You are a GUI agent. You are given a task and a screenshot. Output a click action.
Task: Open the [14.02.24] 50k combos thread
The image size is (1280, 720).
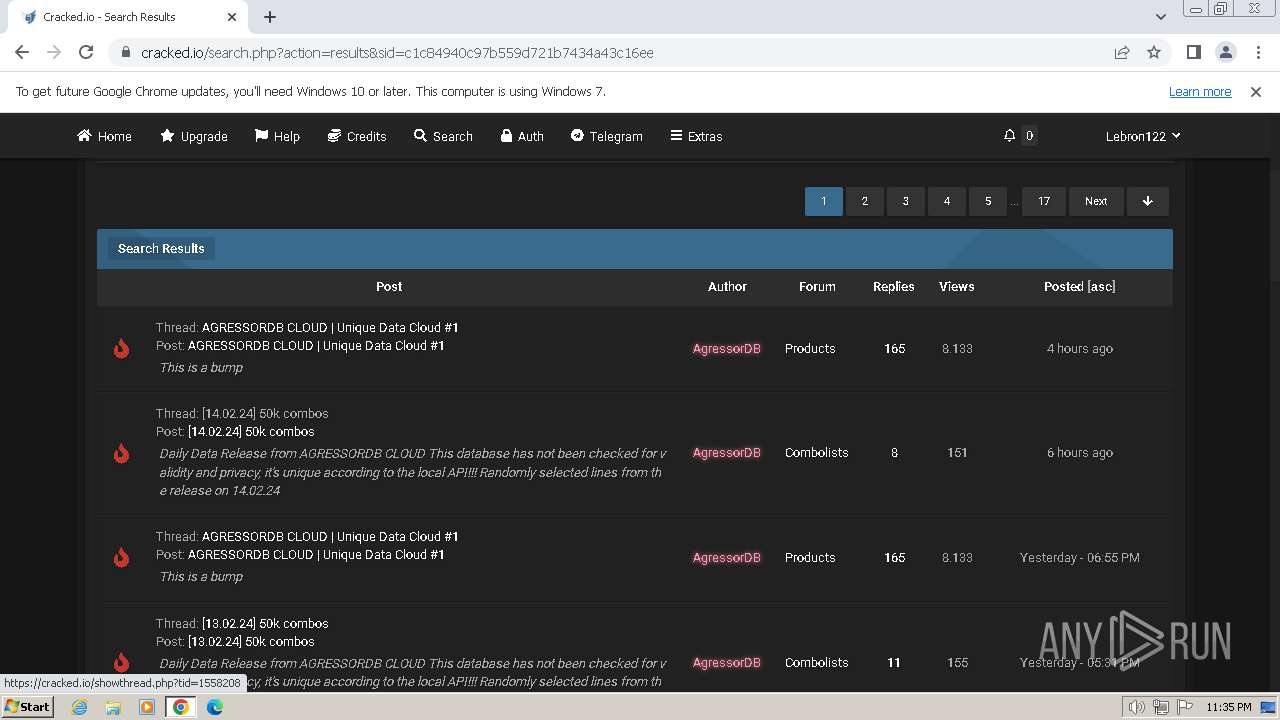(265, 413)
